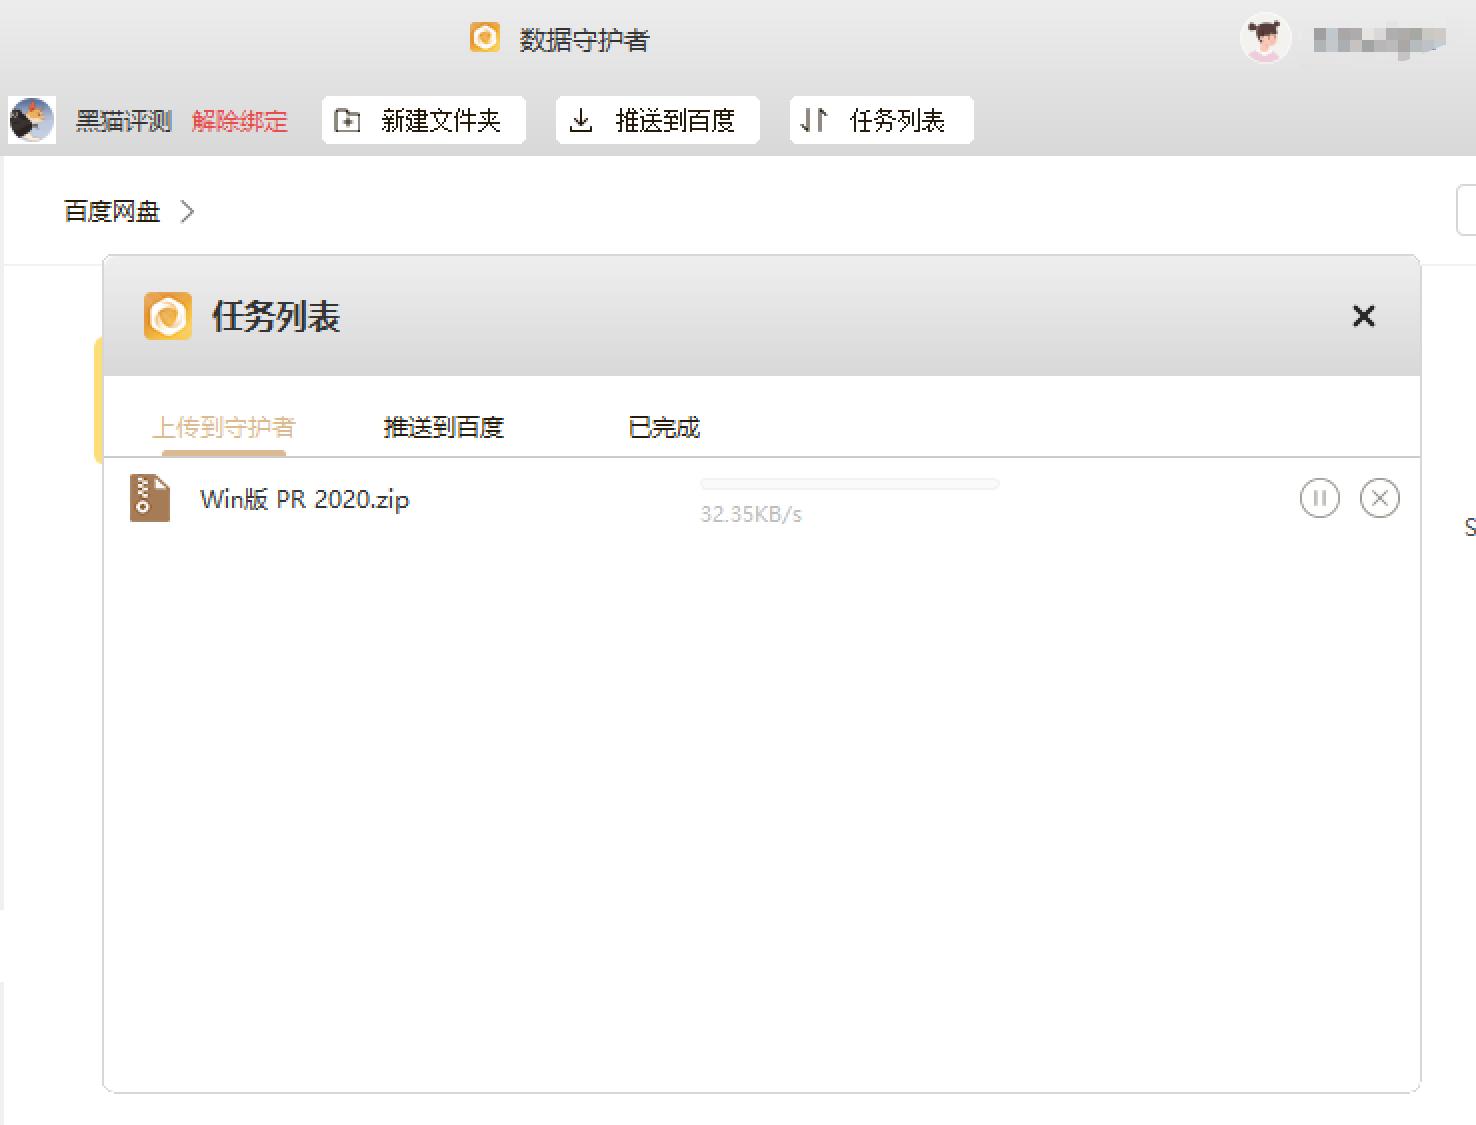Click 解除绑定 to unbind the account
The width and height of the screenshot is (1476, 1125).
click(x=240, y=120)
